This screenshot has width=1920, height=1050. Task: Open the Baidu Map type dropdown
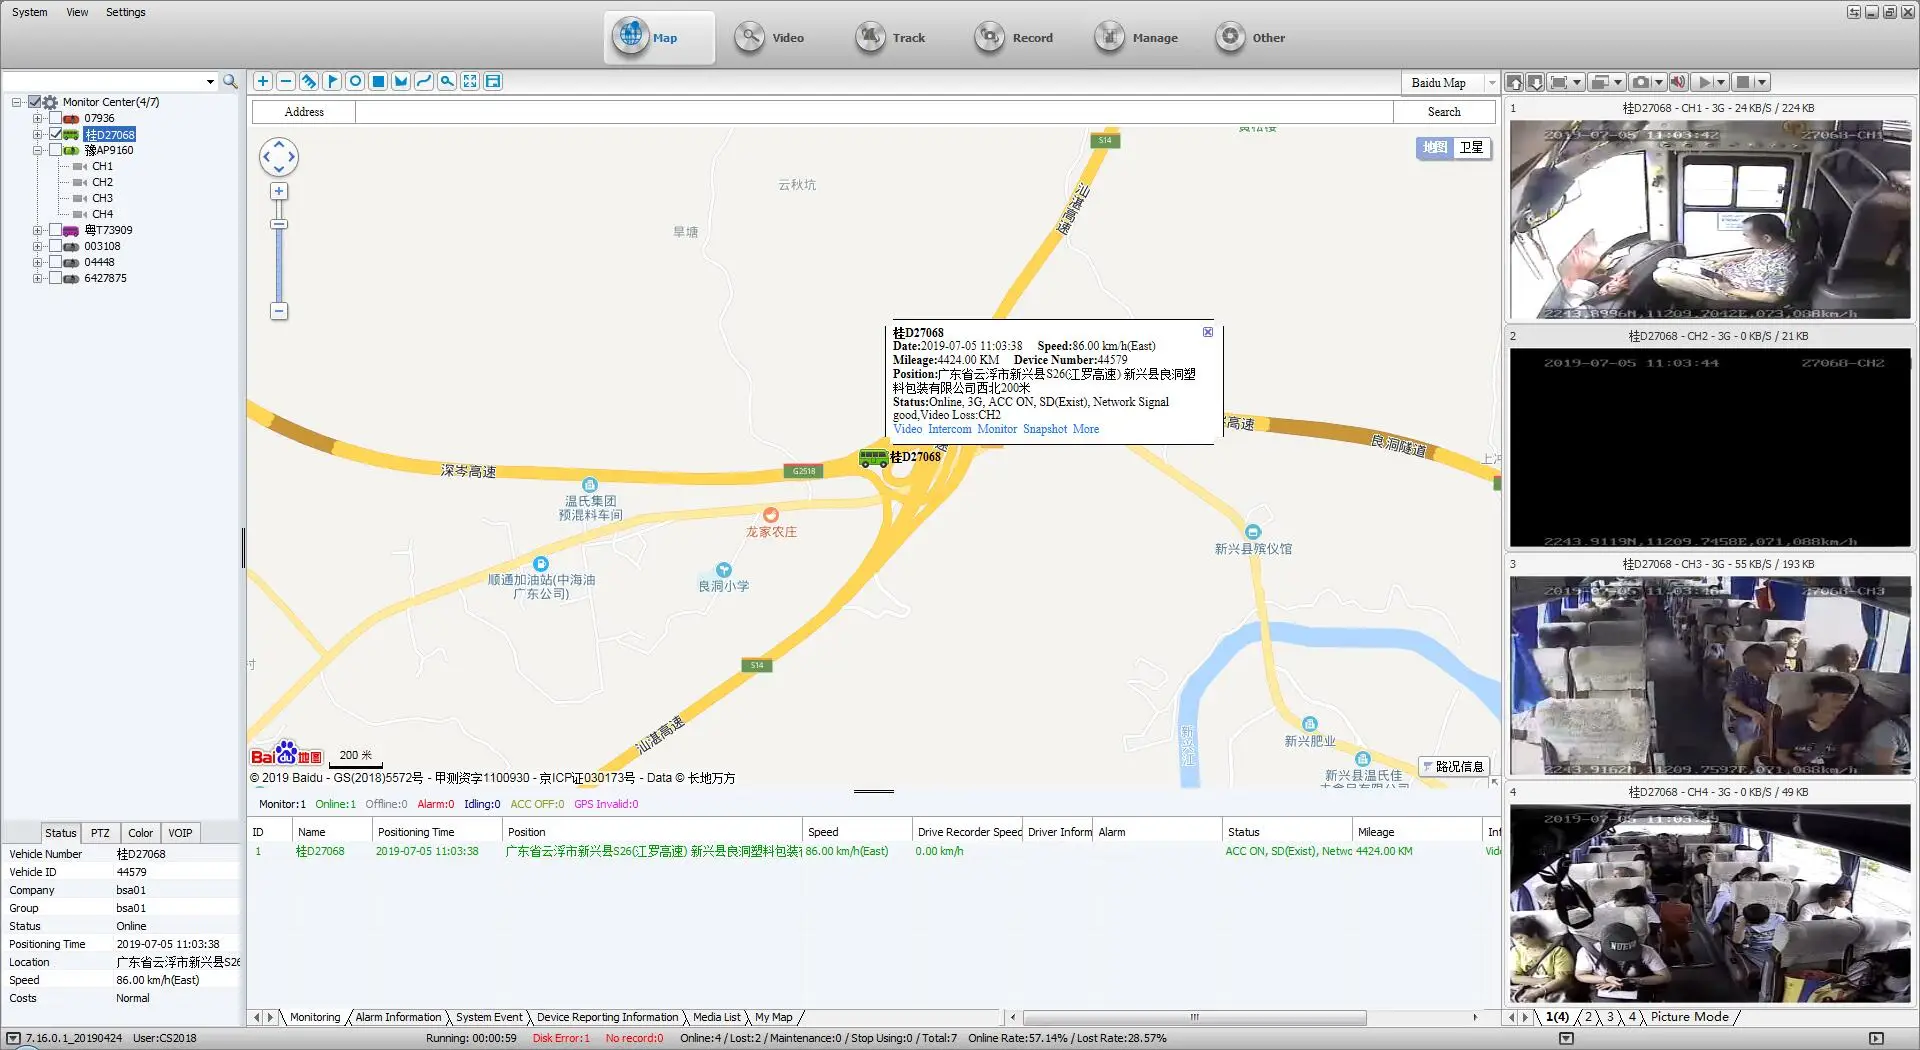click(x=1491, y=83)
